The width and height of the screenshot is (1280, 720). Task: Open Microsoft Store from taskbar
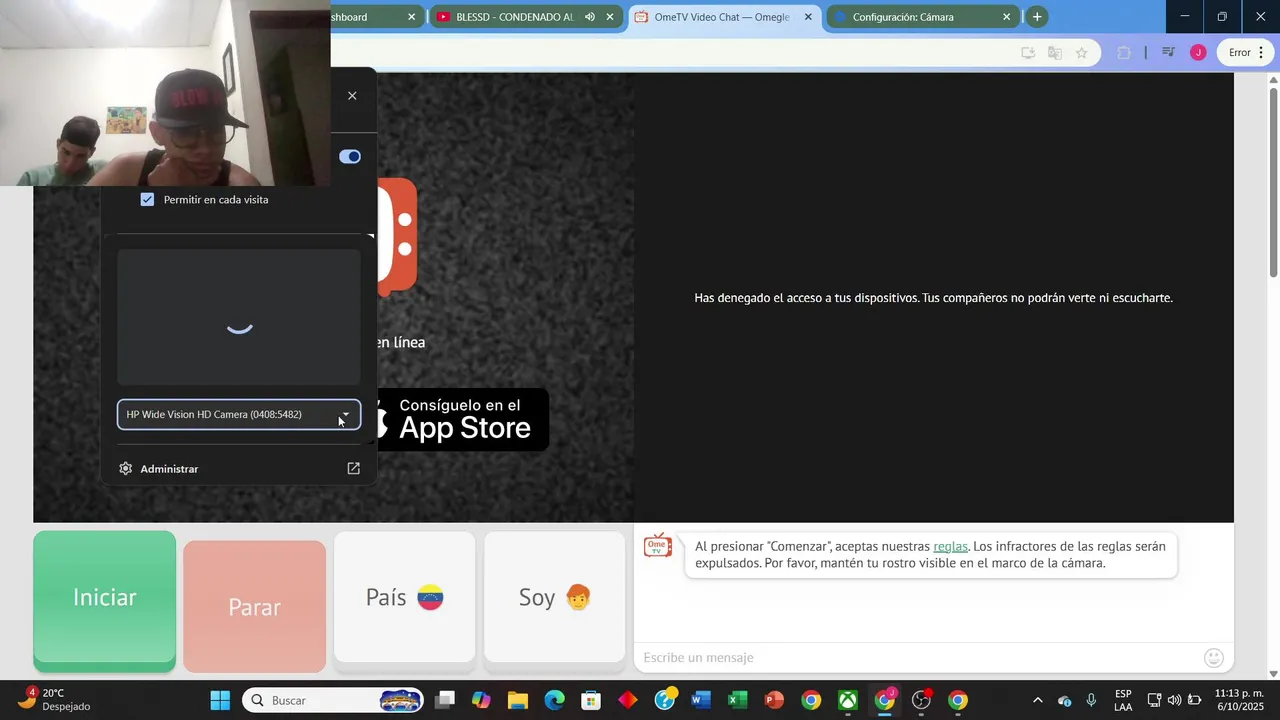[591, 700]
